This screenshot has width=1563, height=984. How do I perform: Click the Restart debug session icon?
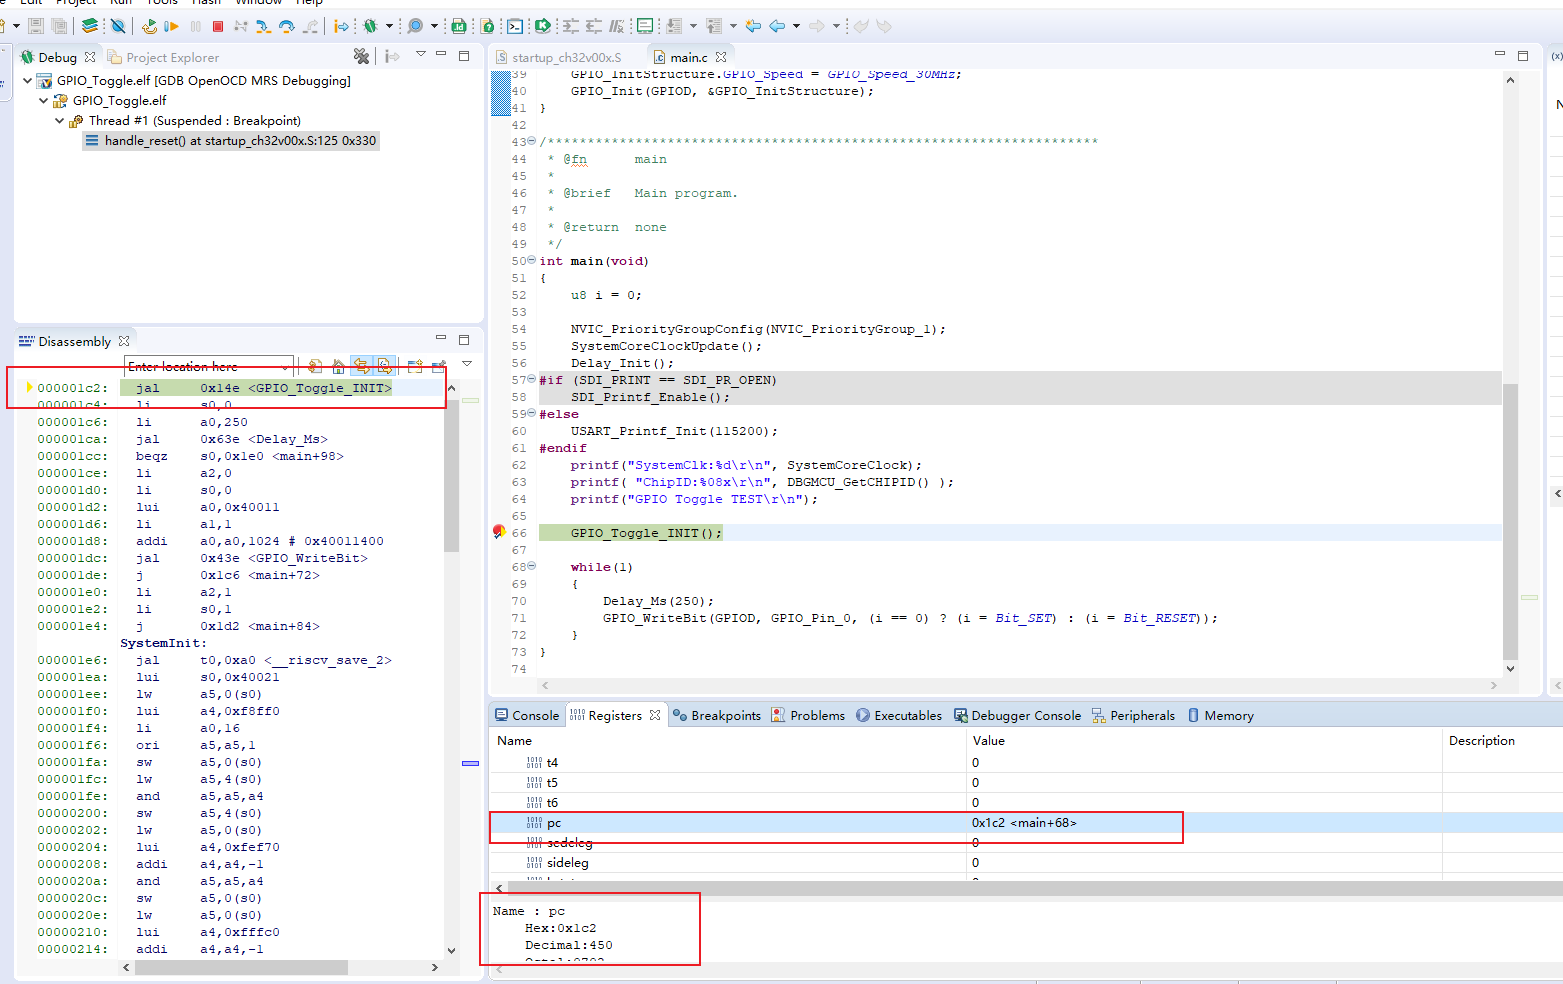(x=150, y=26)
